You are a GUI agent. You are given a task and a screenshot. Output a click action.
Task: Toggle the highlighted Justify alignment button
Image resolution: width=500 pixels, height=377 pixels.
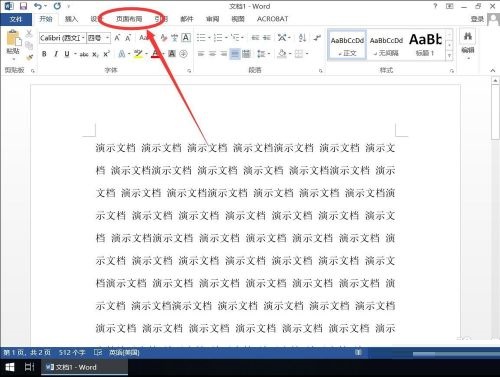click(x=235, y=54)
